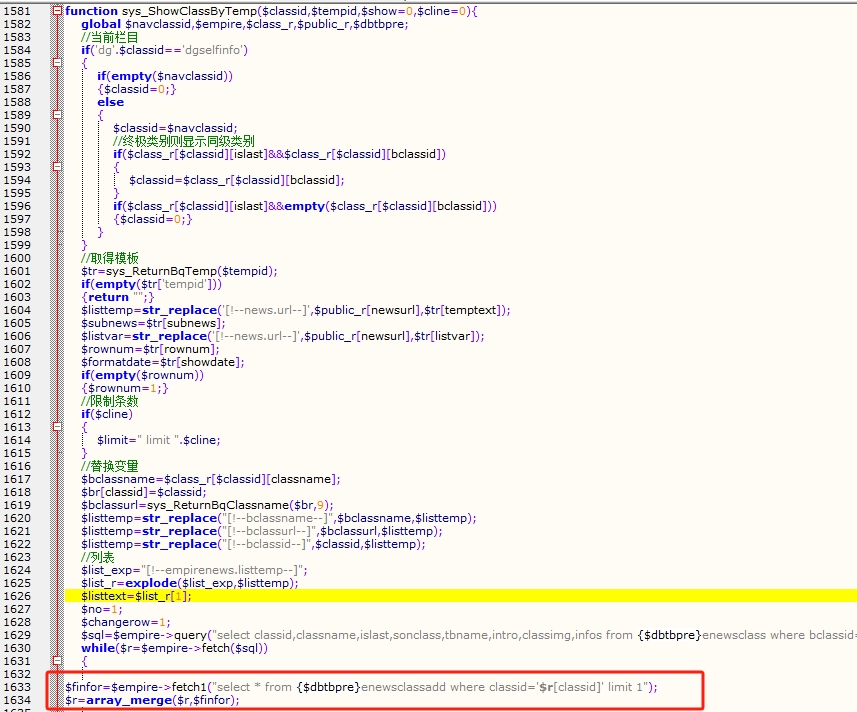Collapse the else block fold at line 1589
The image size is (857, 712).
[57, 115]
